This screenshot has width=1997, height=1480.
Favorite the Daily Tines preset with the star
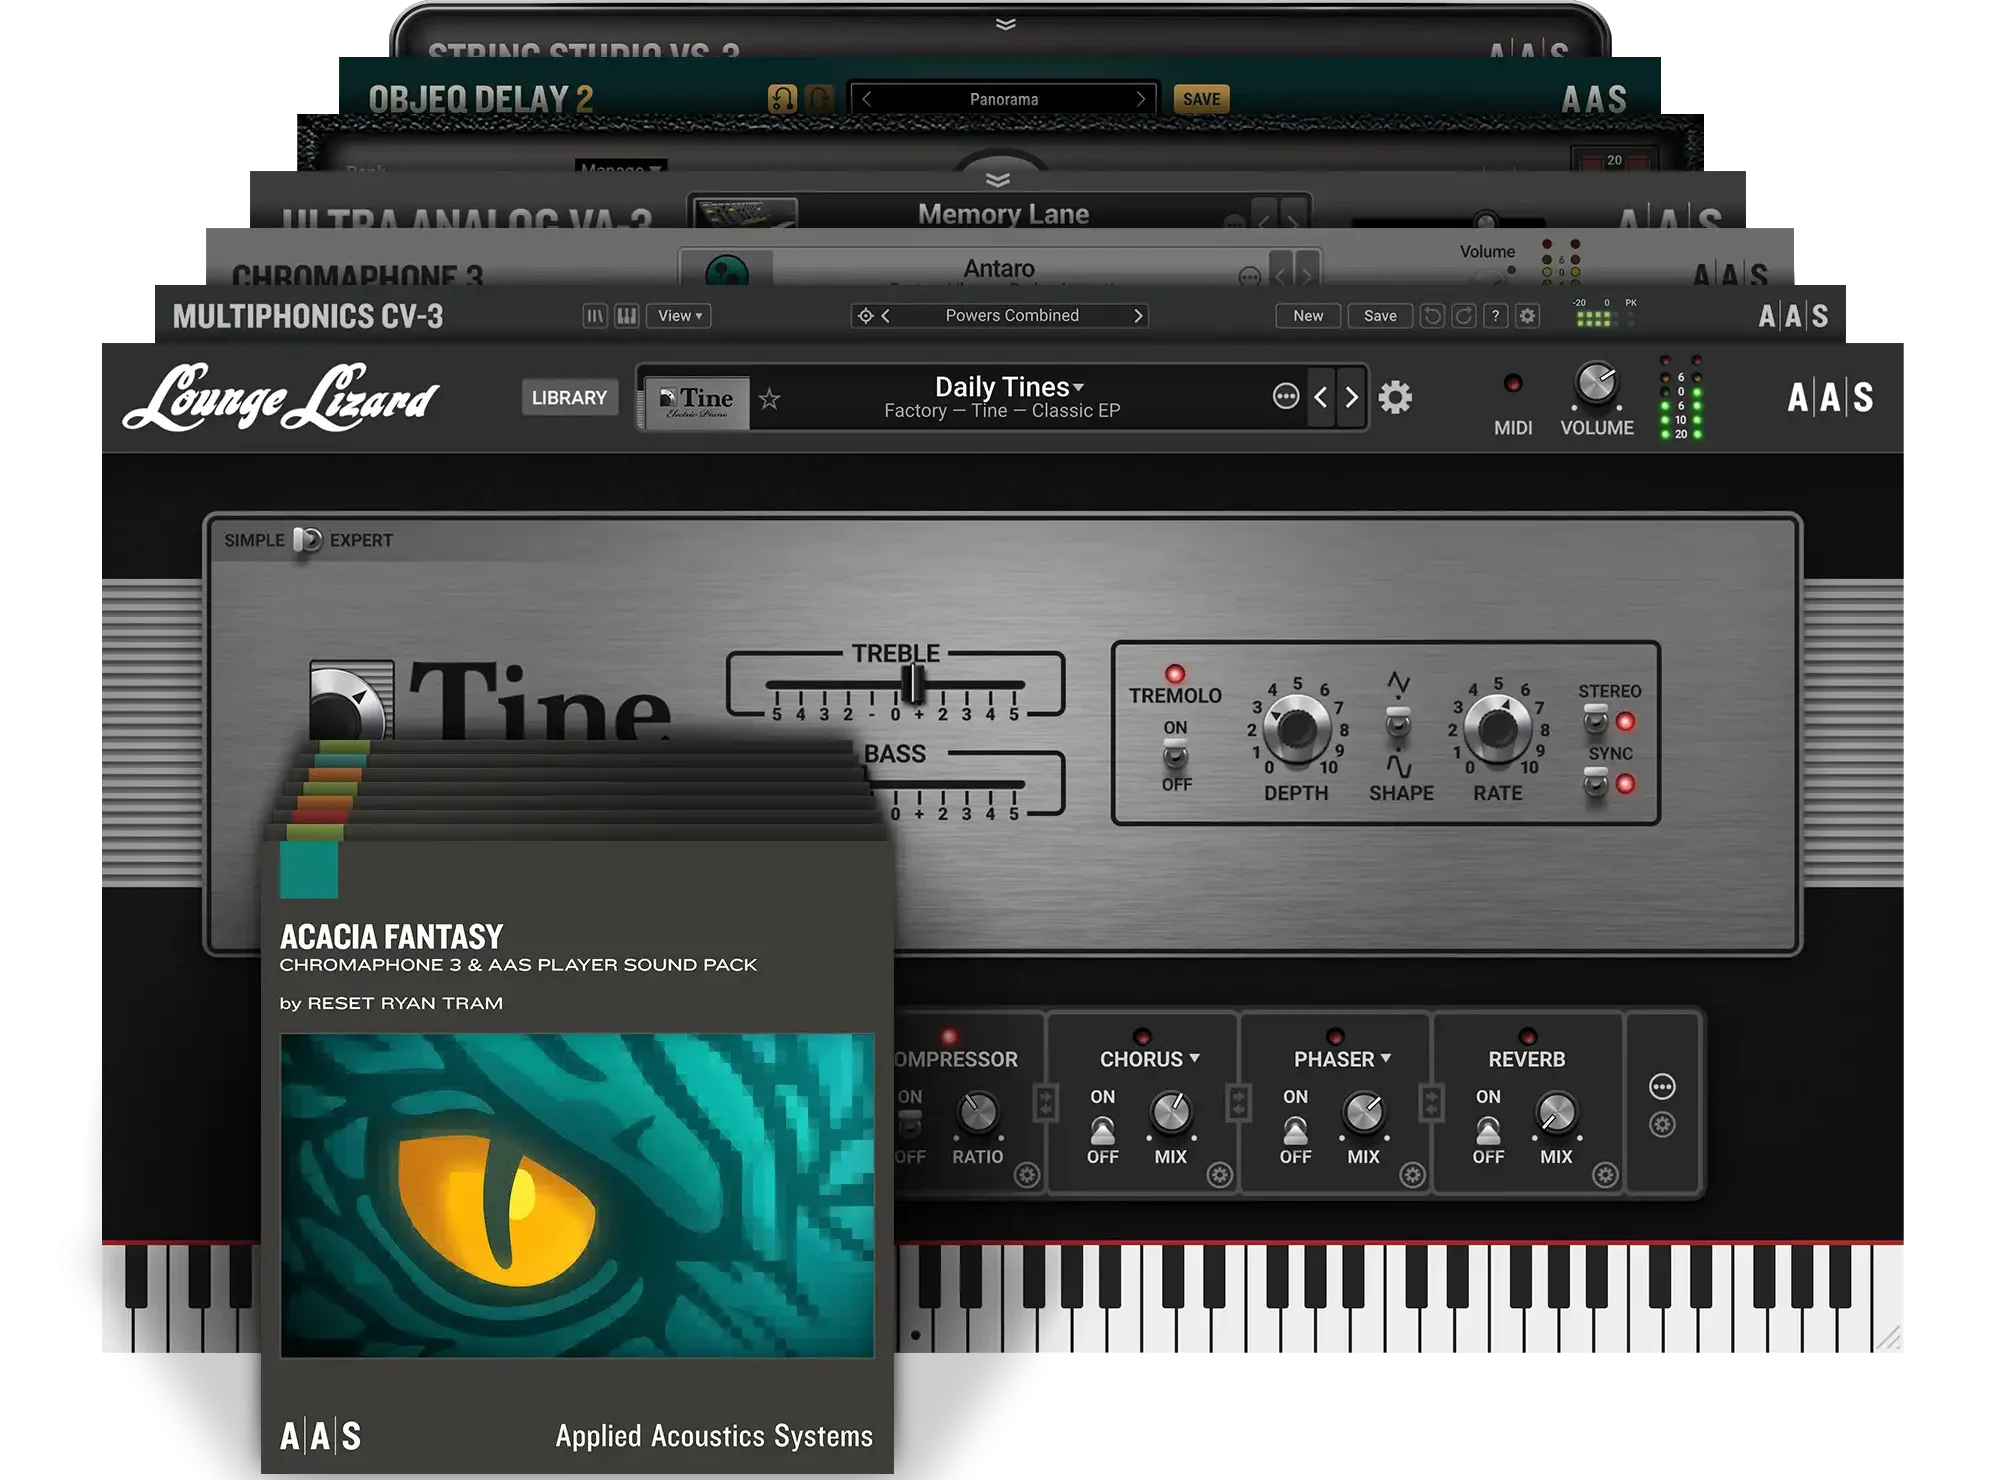click(769, 400)
